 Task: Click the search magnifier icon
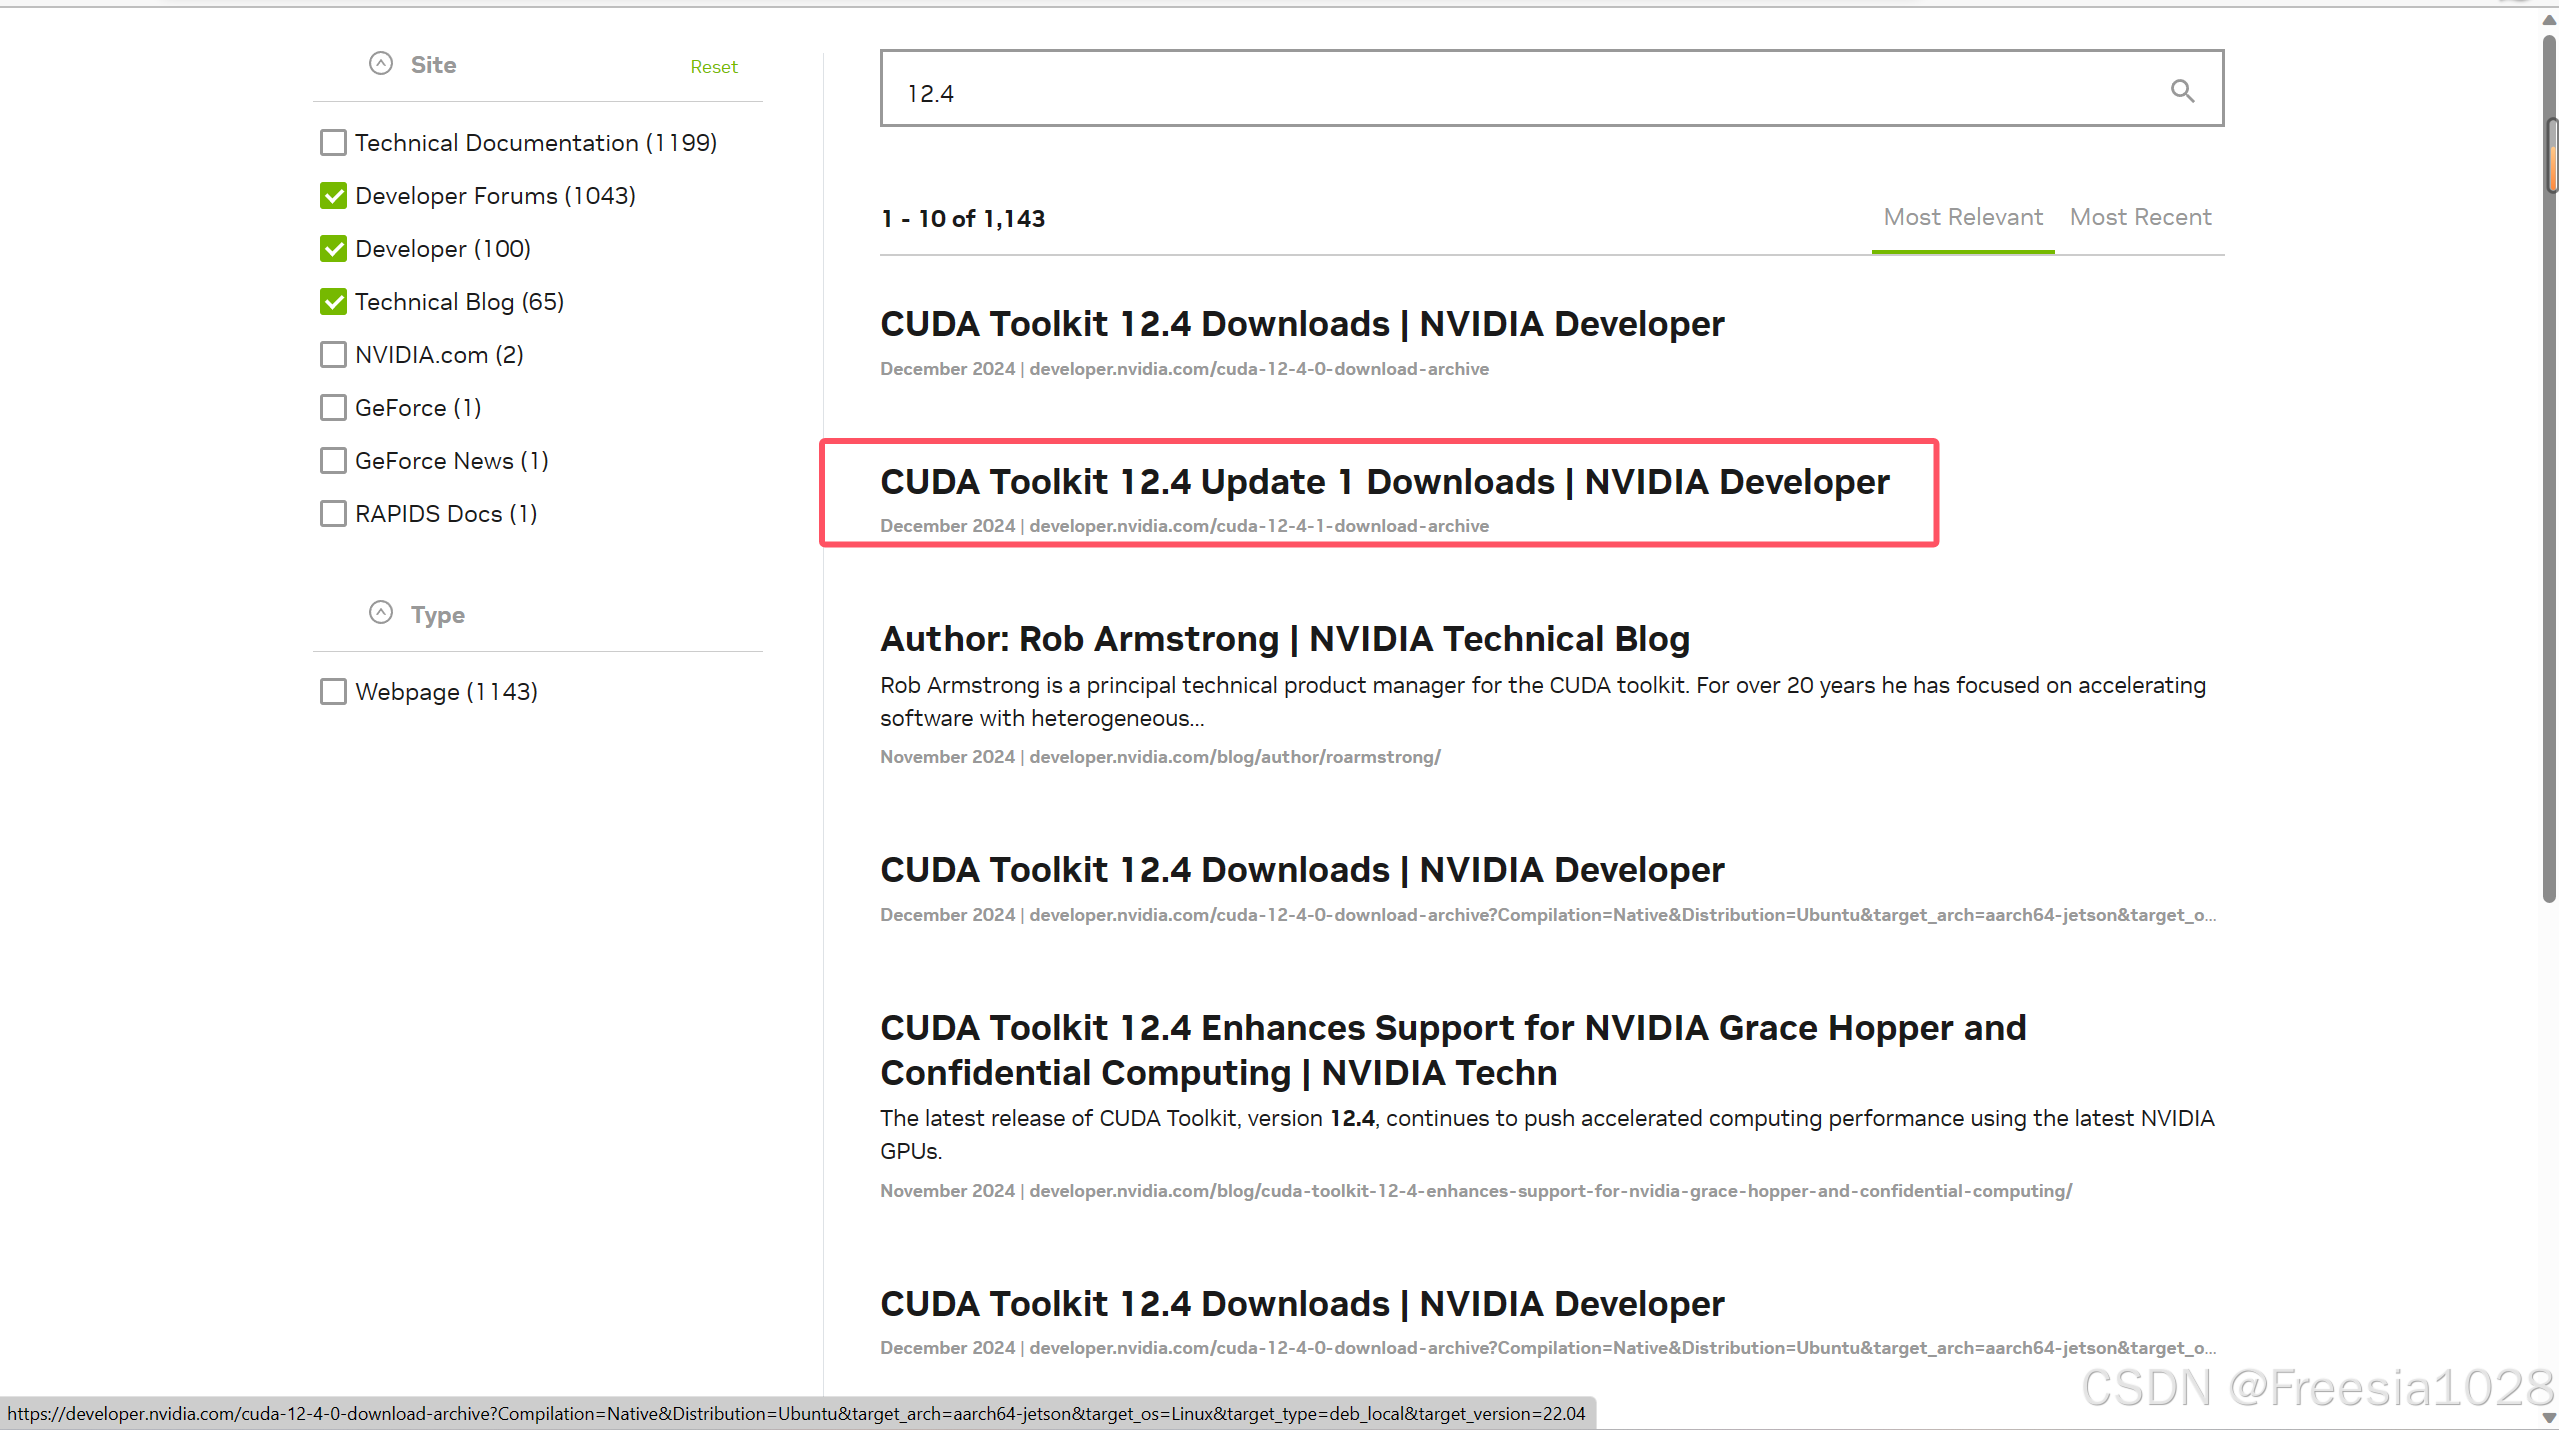2182,90
